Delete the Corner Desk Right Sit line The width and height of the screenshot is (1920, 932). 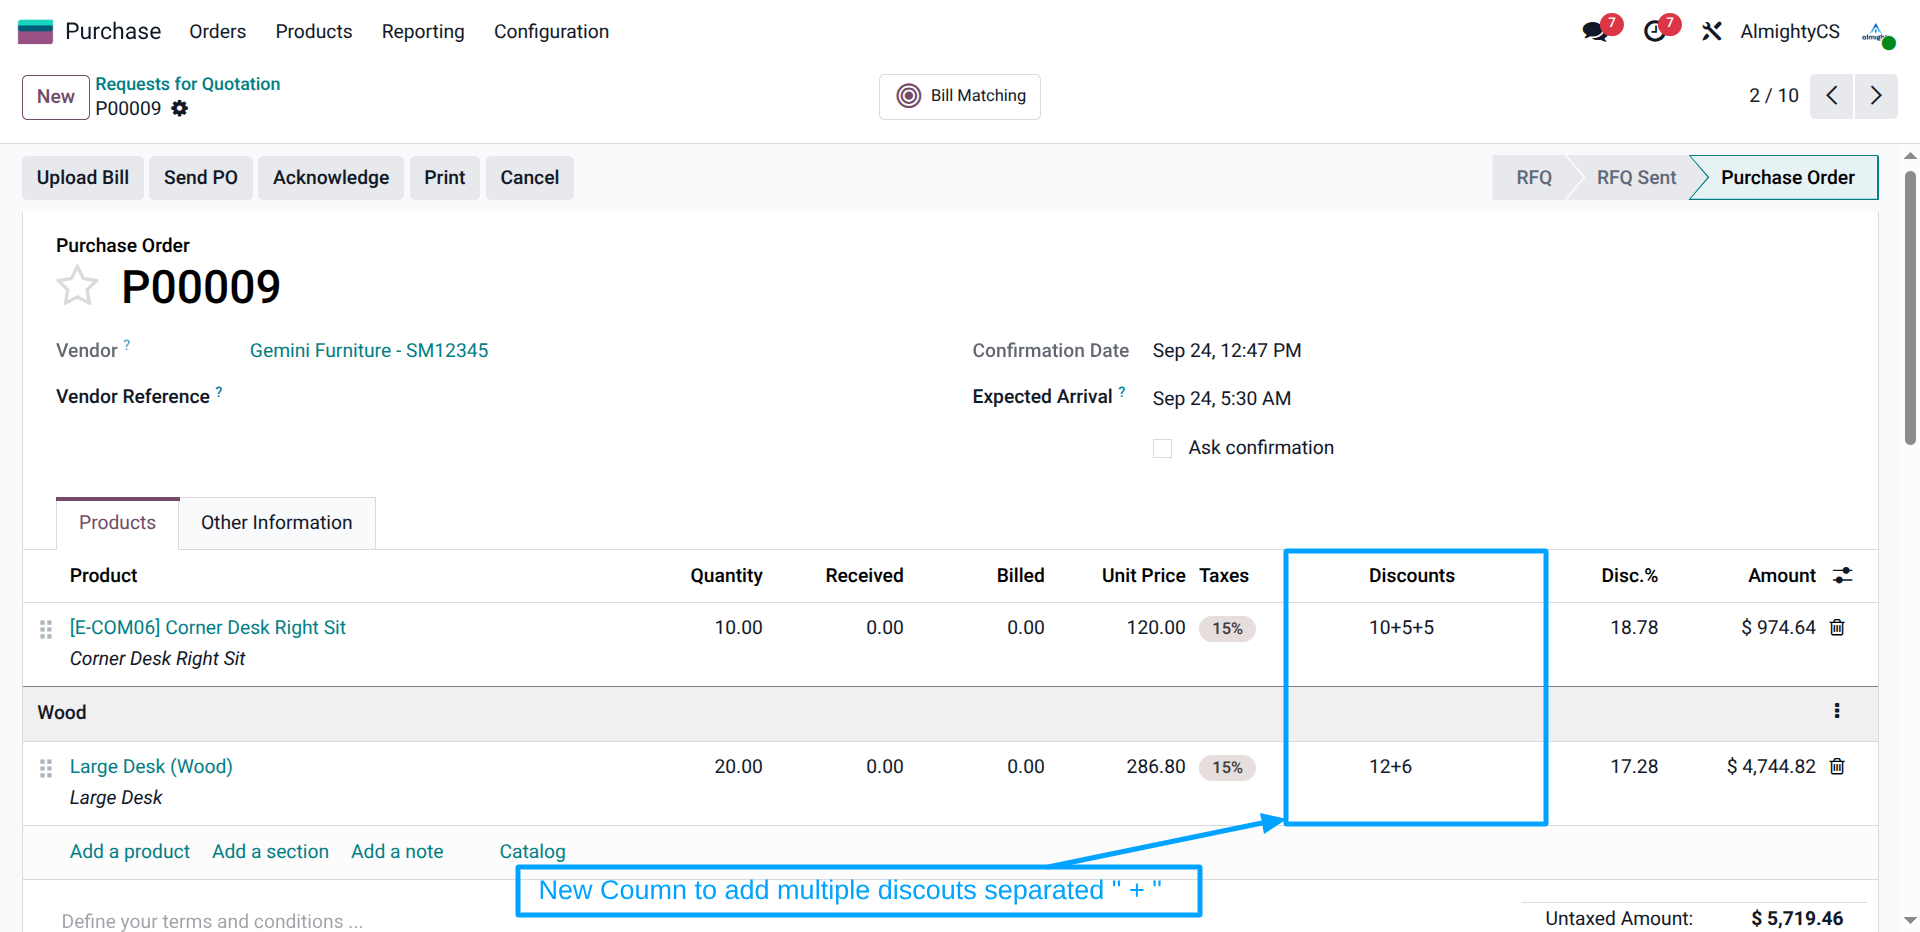[1837, 628]
